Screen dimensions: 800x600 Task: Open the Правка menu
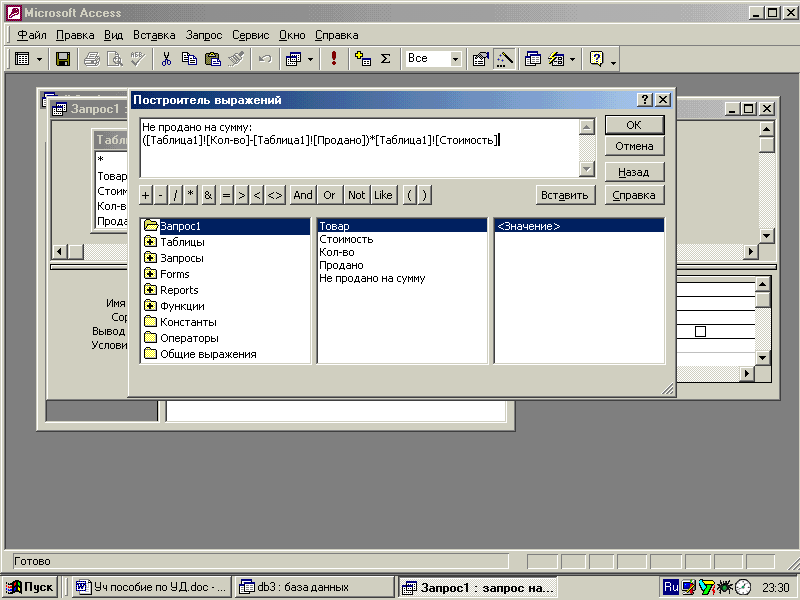click(75, 35)
